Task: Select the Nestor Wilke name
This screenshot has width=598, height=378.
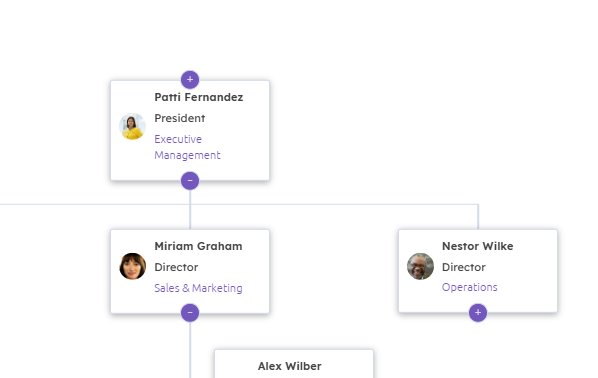Action: (x=477, y=246)
